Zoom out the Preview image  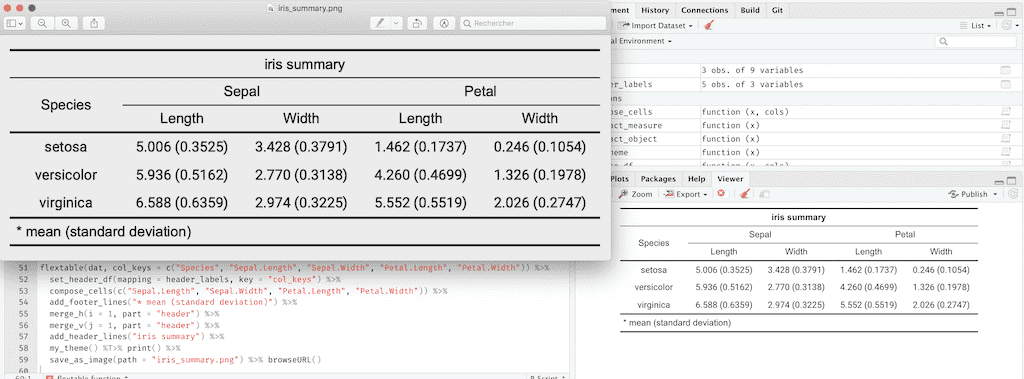pyautogui.click(x=42, y=23)
